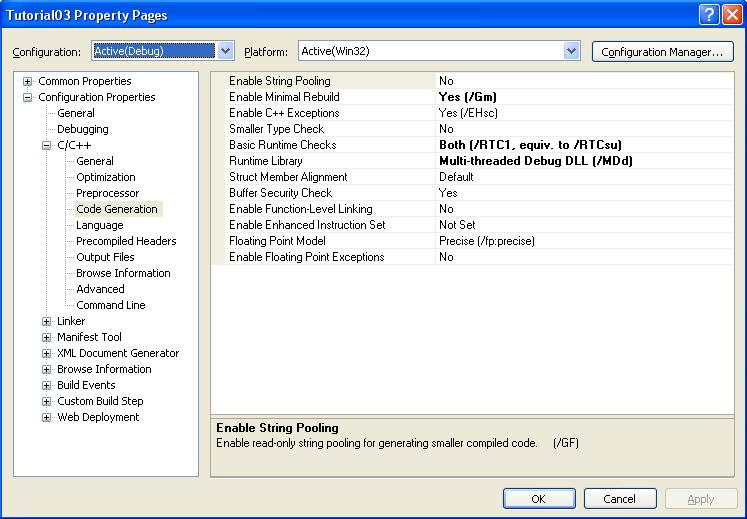Viewport: 747px width, 519px height.
Task: Select the Debugging tree item
Action: click(82, 129)
